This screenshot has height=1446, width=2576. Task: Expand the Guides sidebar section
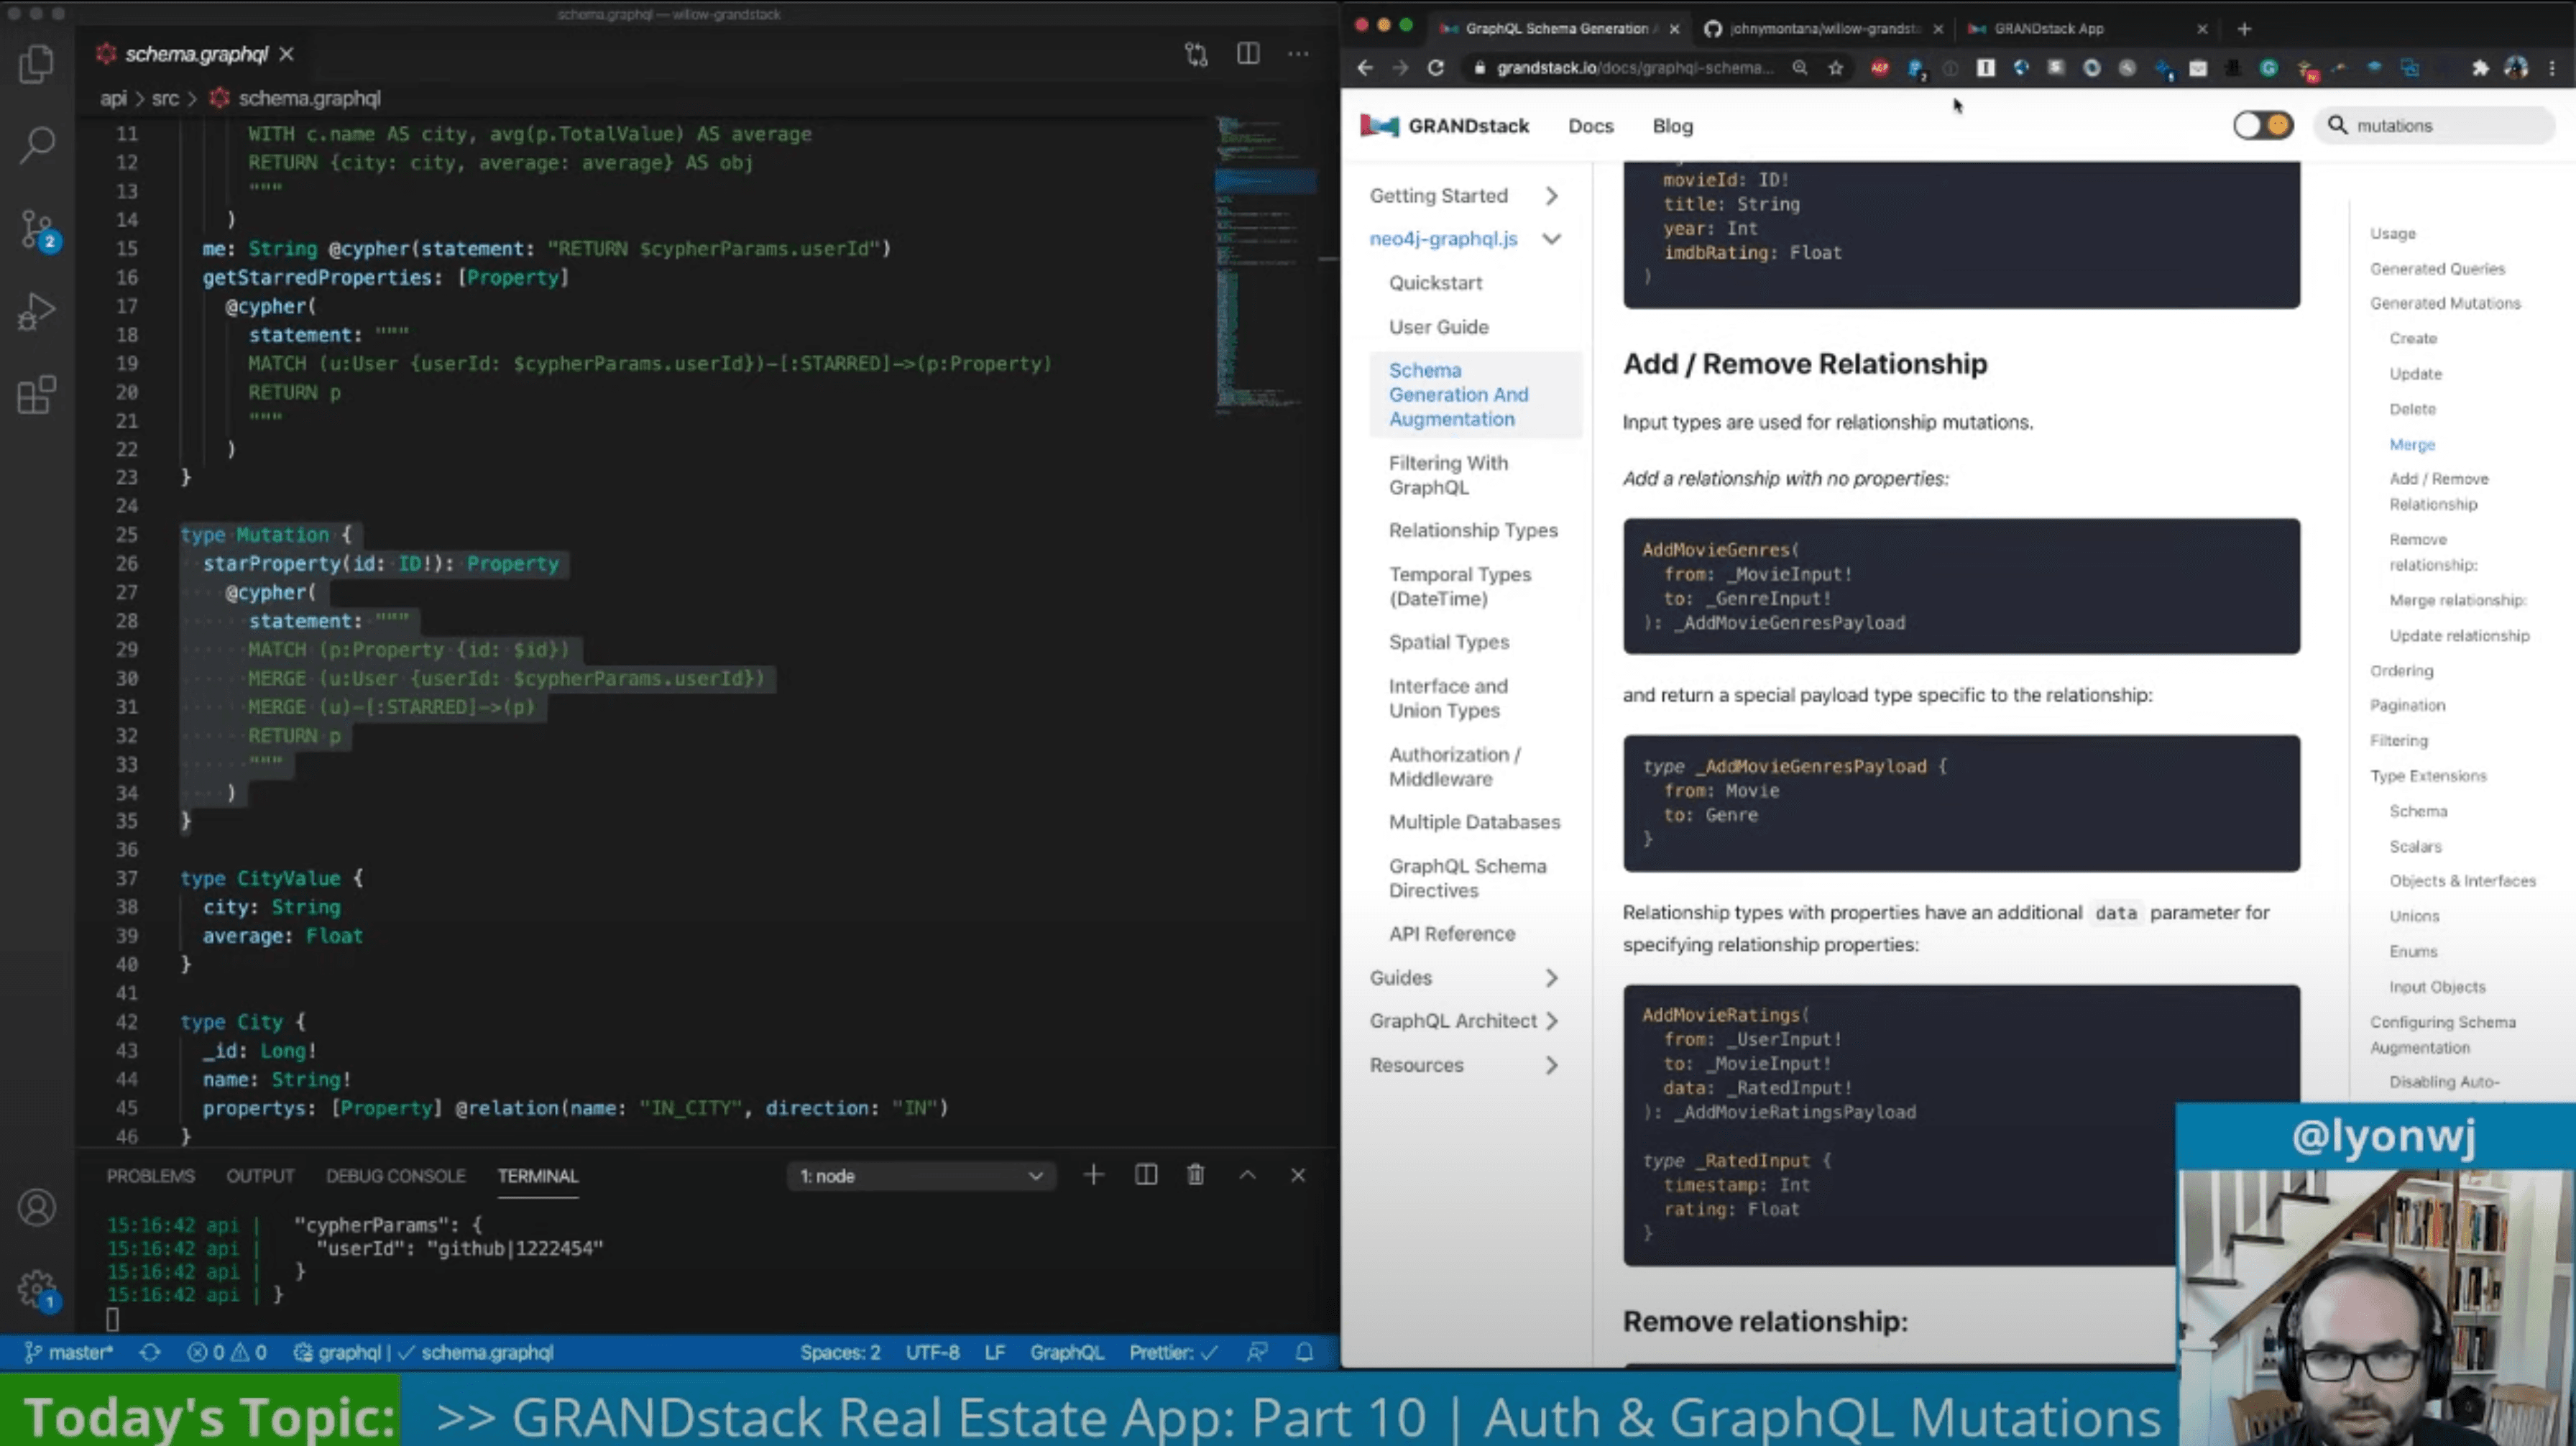click(1550, 978)
